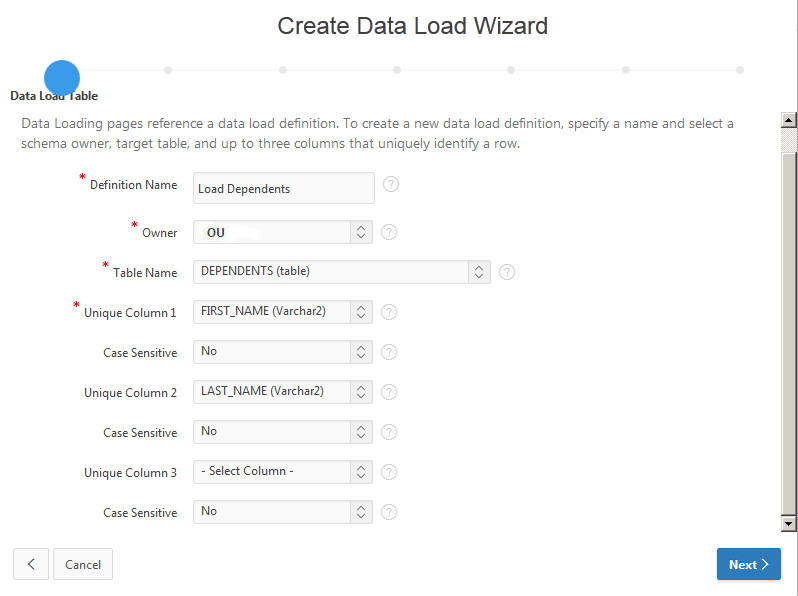
Task: Choose a column in Unique Column 3
Action: (282, 472)
